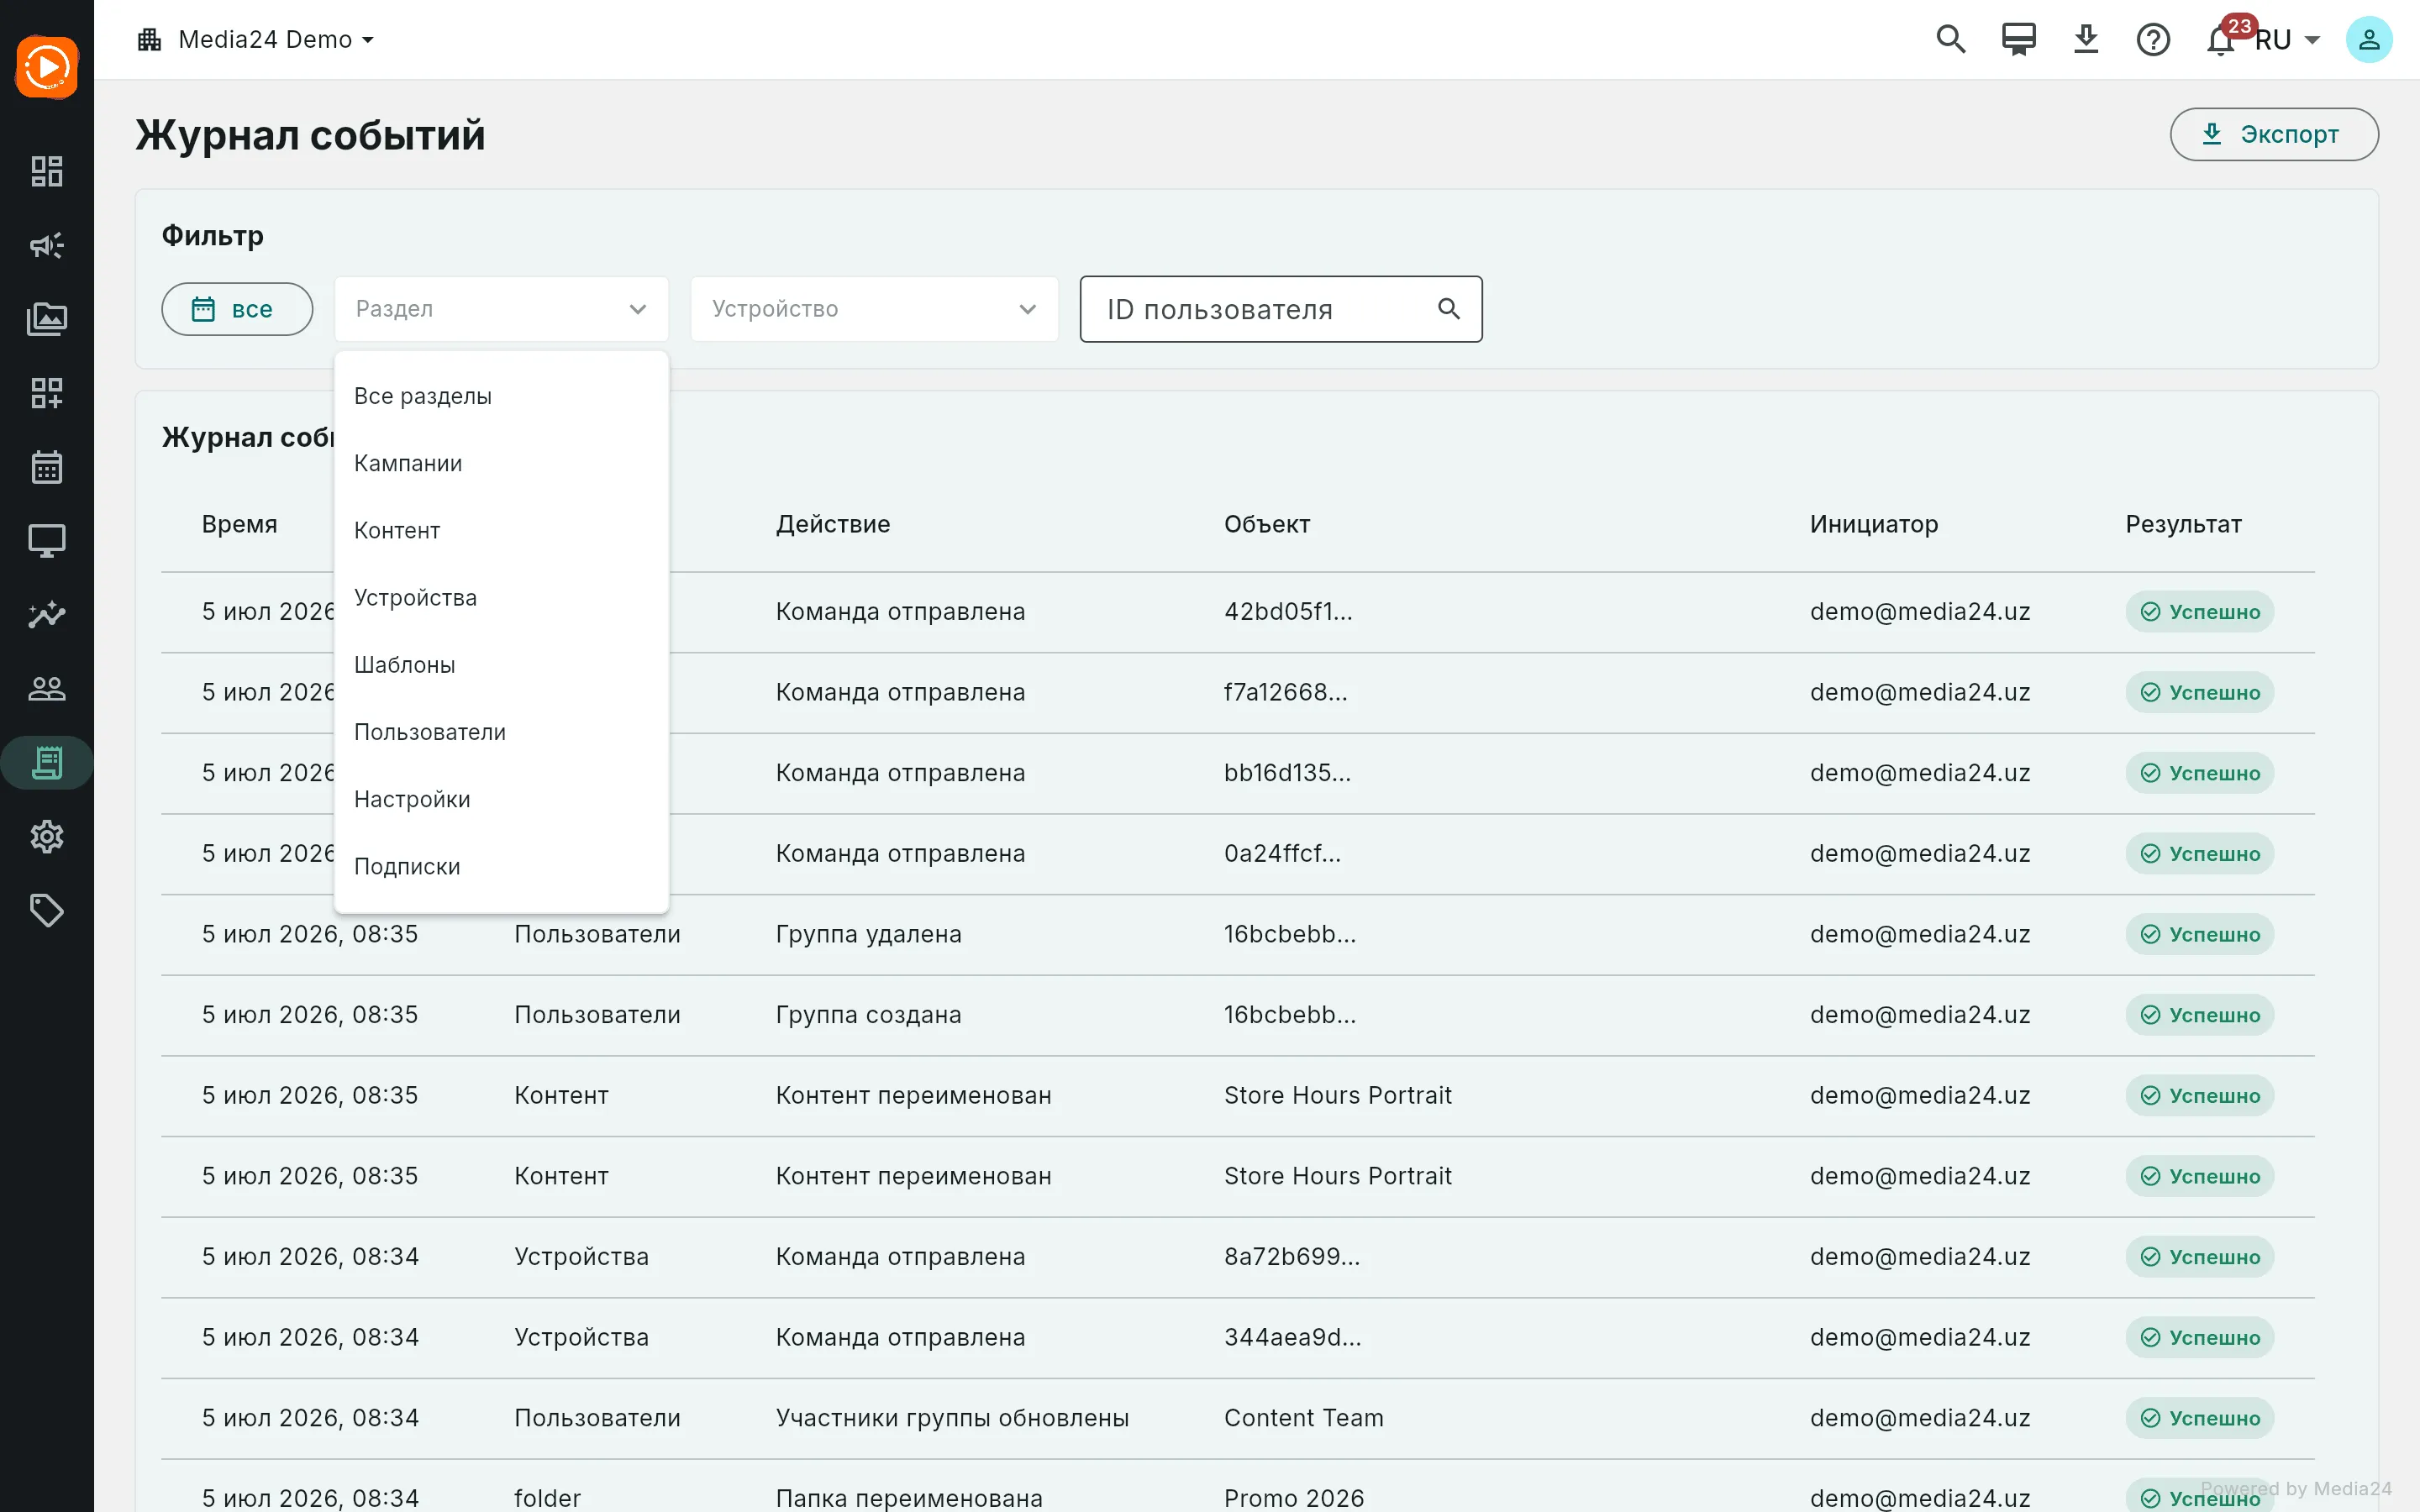Expand the RU language selector
The width and height of the screenshot is (2420, 1512).
(2287, 40)
